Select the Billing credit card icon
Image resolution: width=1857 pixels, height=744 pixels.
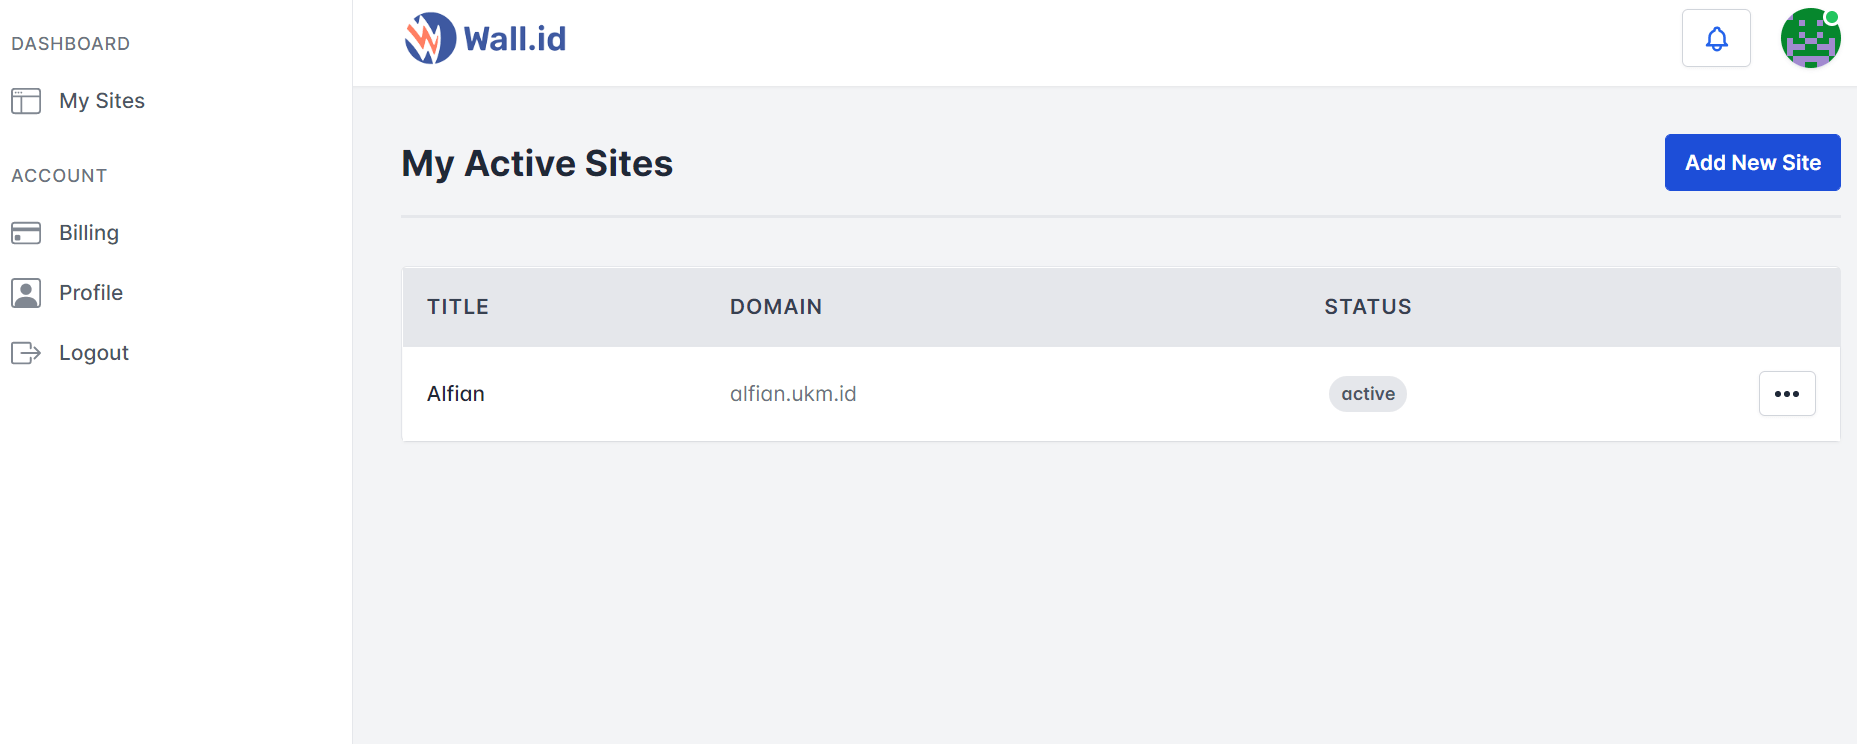(x=25, y=232)
